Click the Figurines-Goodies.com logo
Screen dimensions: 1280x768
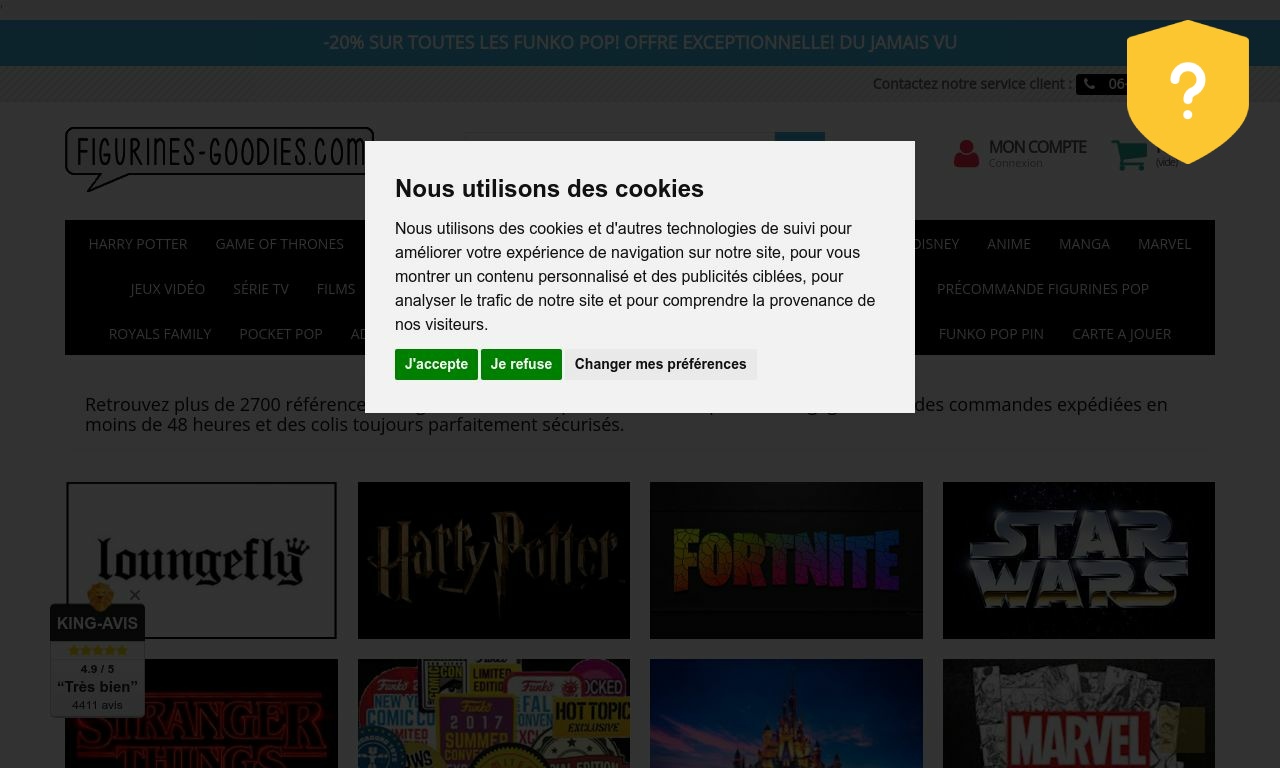click(219, 158)
